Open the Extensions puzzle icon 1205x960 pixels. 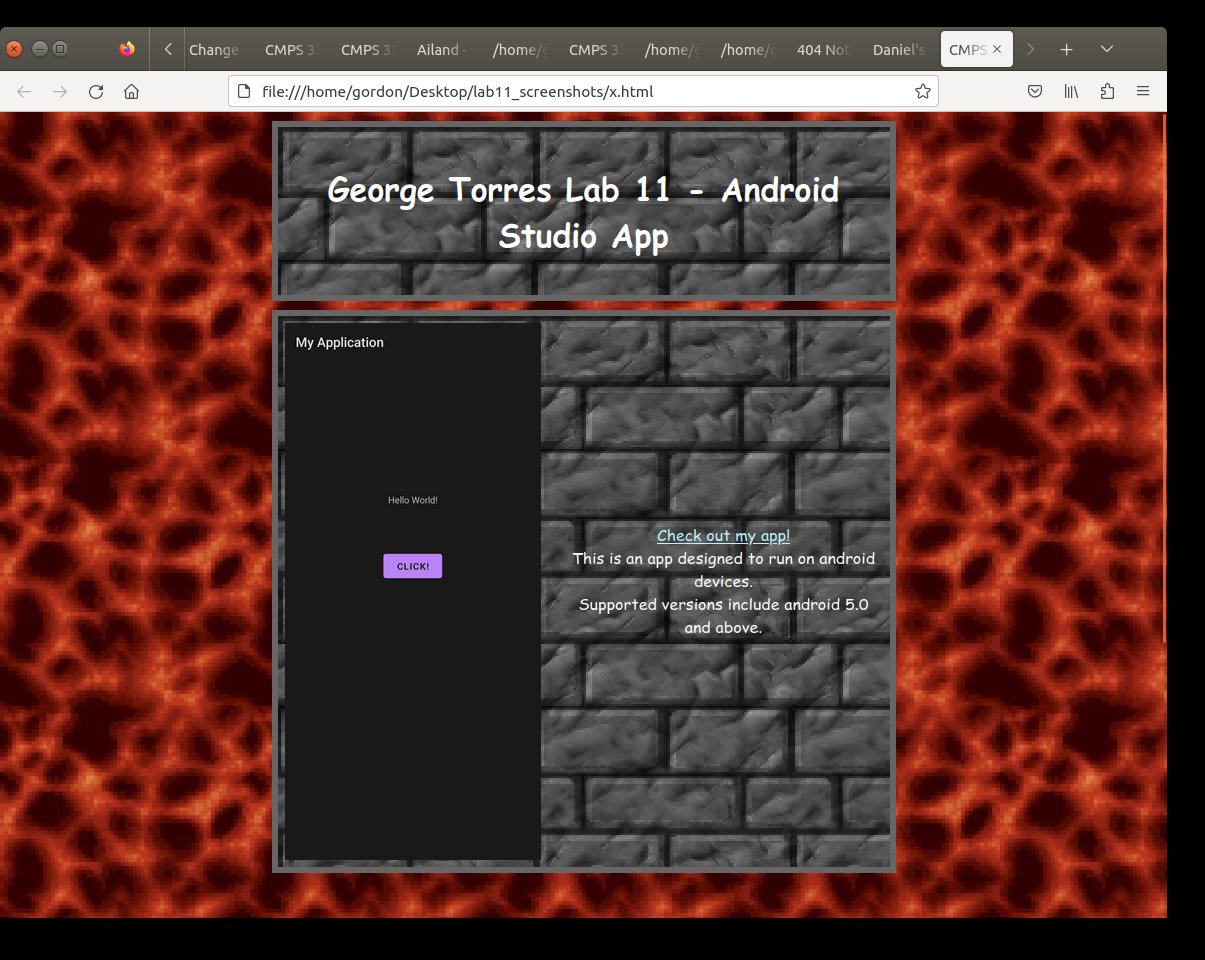click(1107, 92)
